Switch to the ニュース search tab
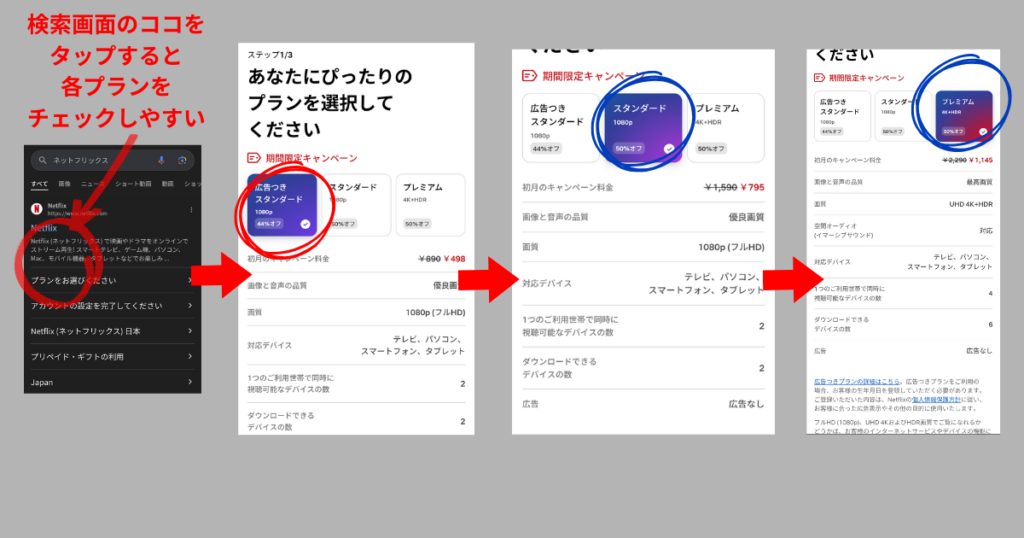Screen dimensions: 1024x538 pos(91,184)
